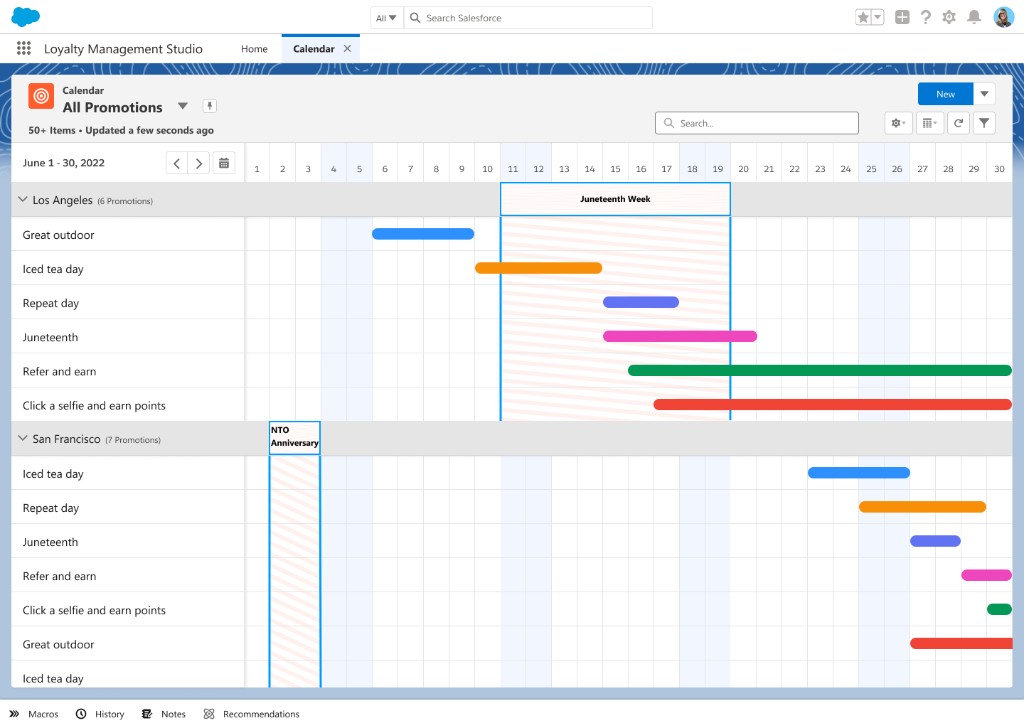
Task: Click San Francisco Great outdoor red bar
Action: point(961,643)
